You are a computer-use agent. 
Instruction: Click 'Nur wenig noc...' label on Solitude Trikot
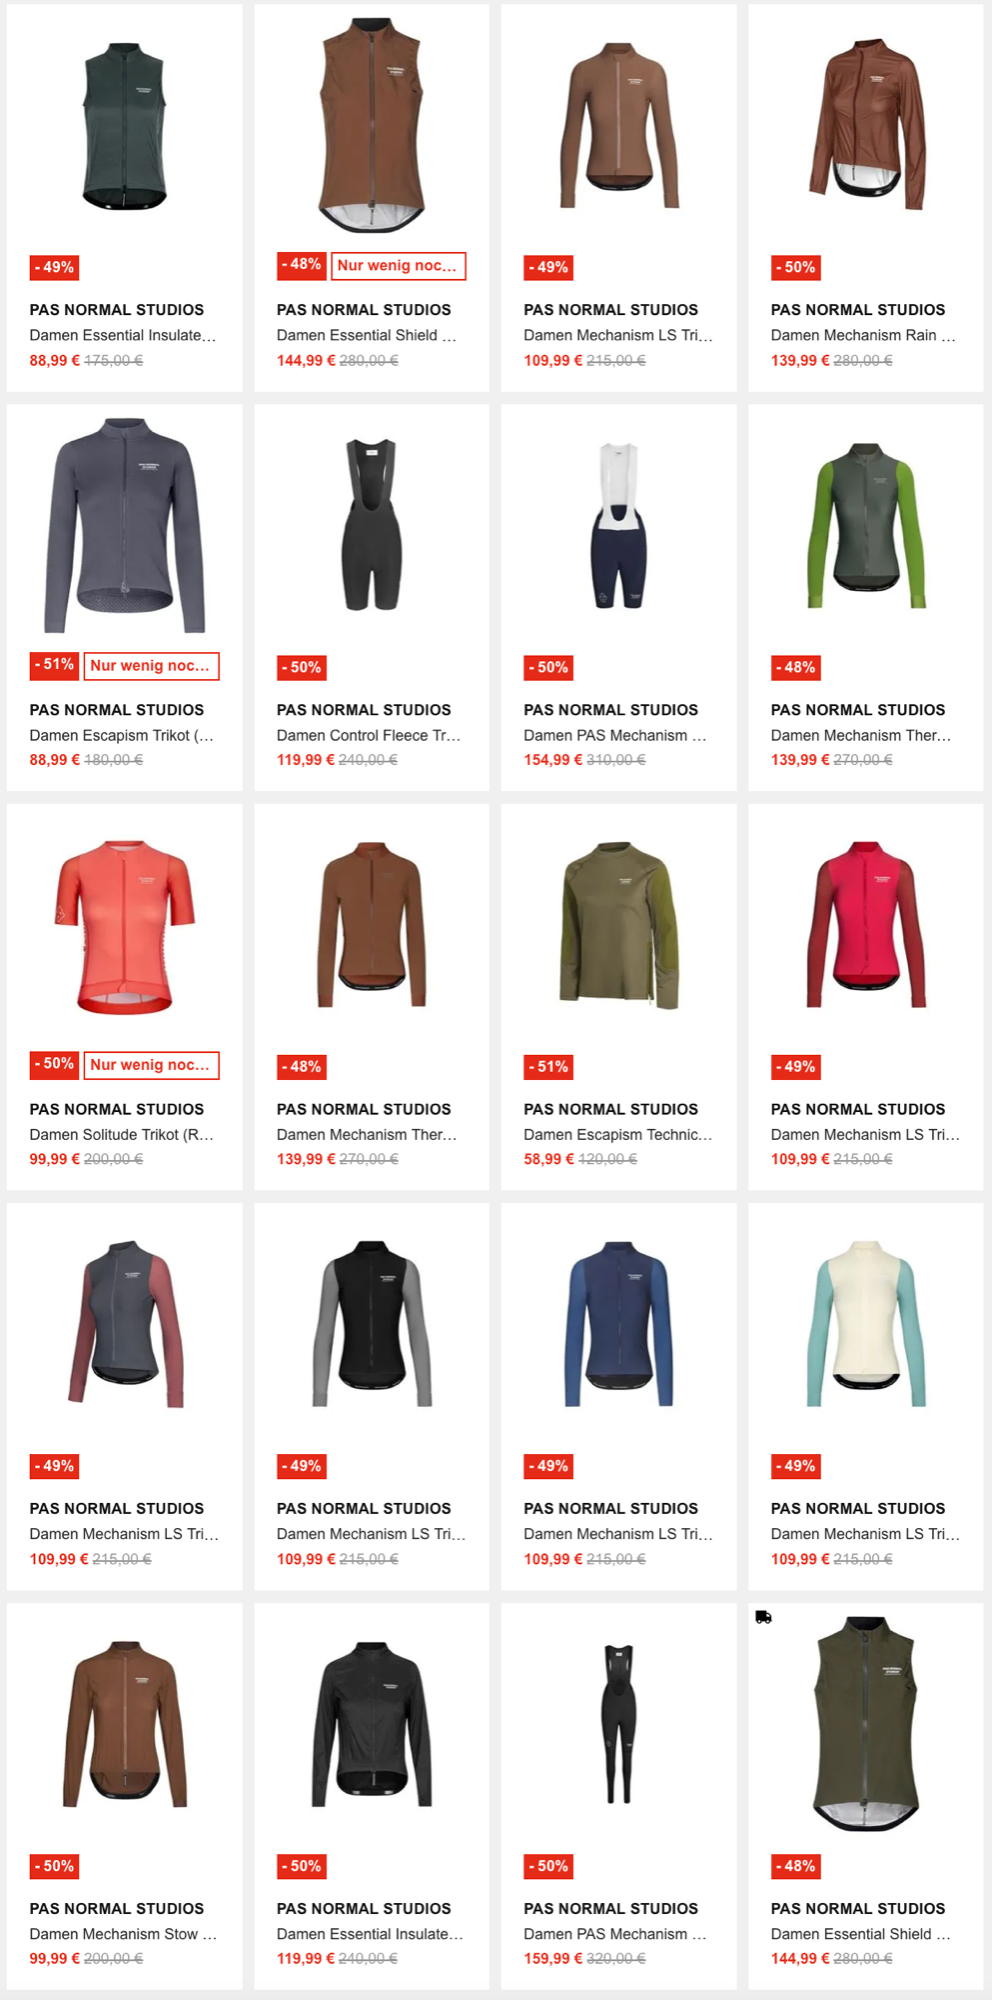pyautogui.click(x=151, y=1065)
